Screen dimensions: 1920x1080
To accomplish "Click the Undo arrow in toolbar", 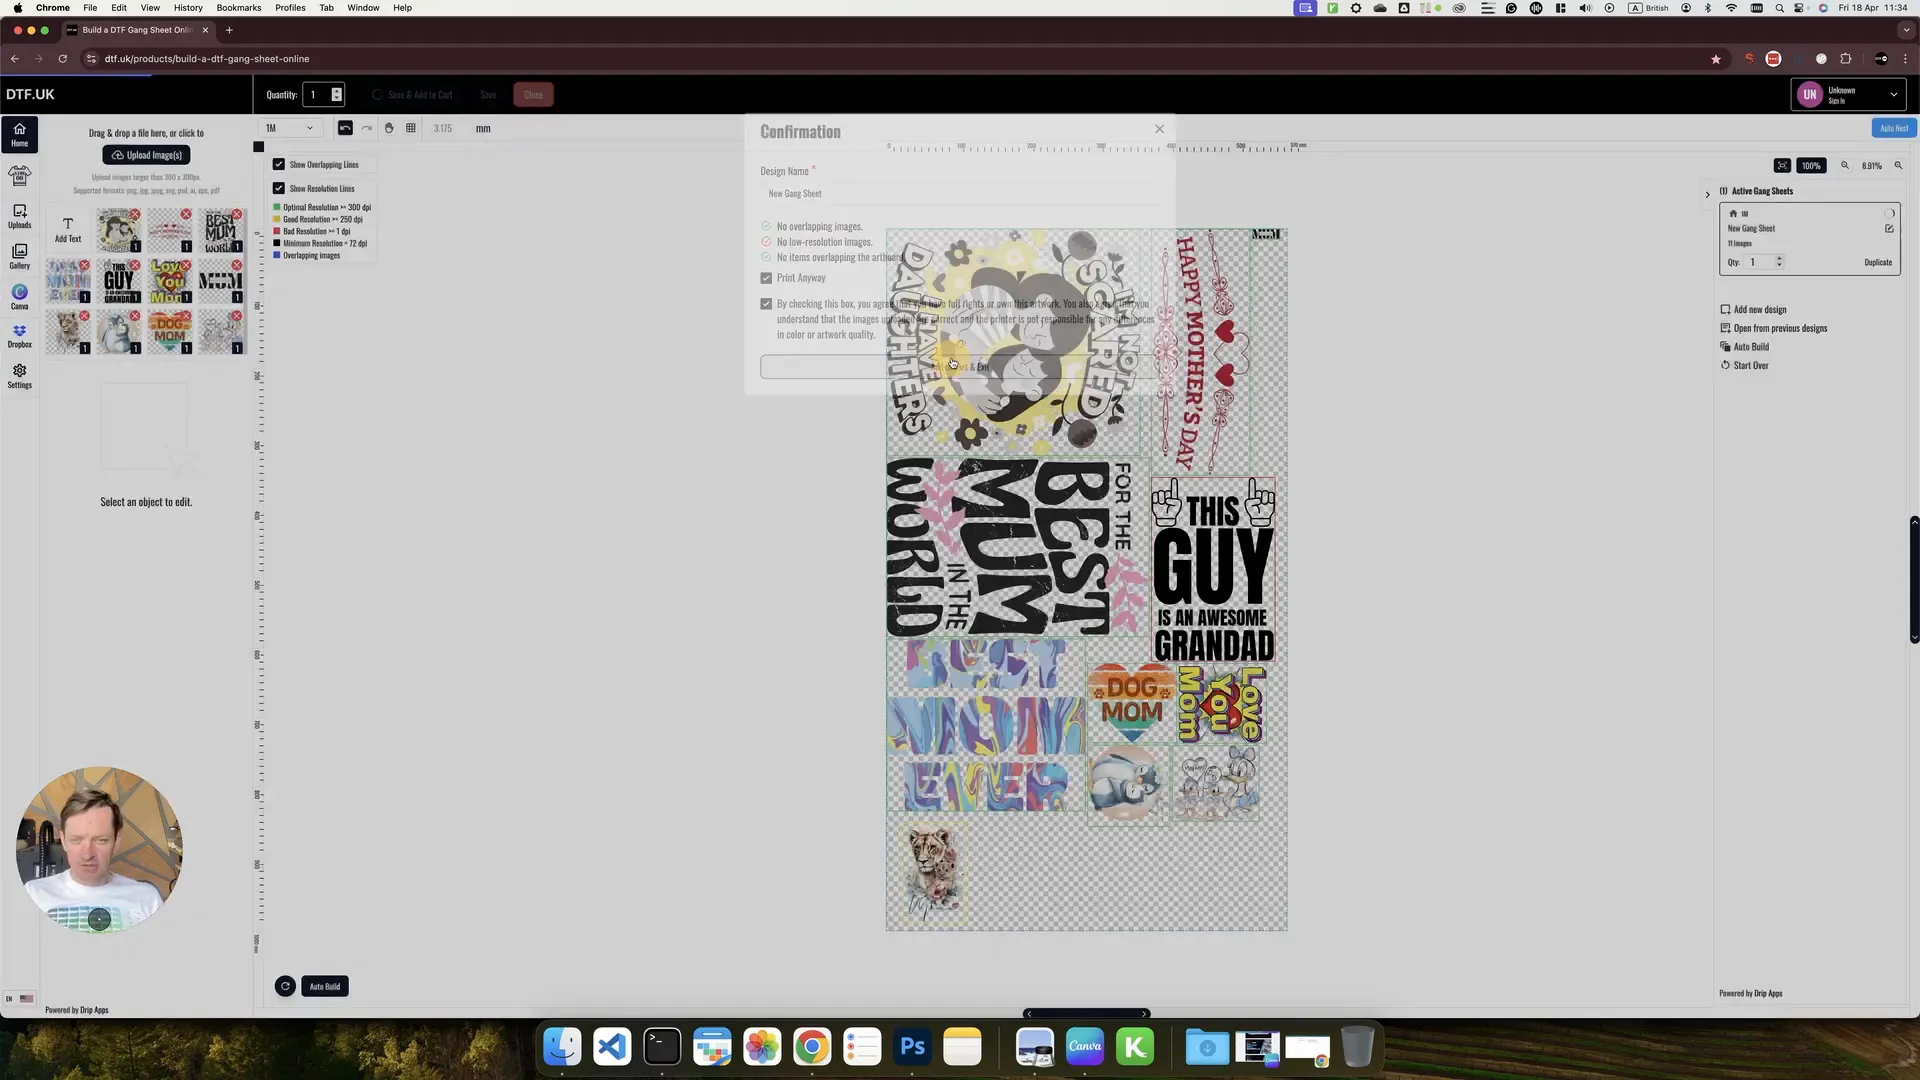I will [x=345, y=128].
